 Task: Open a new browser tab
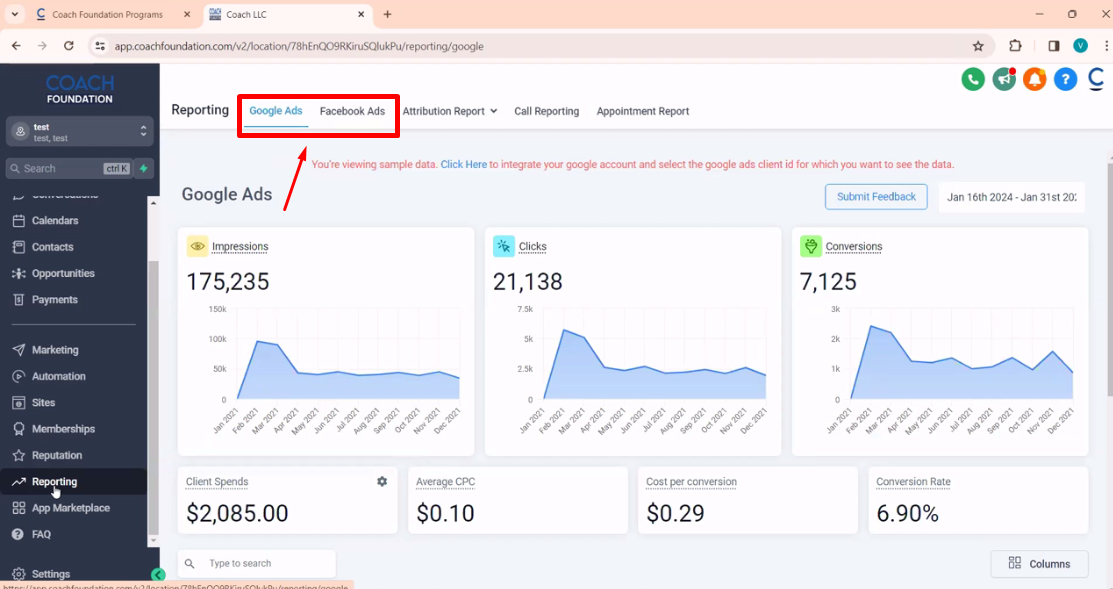pyautogui.click(x=387, y=14)
